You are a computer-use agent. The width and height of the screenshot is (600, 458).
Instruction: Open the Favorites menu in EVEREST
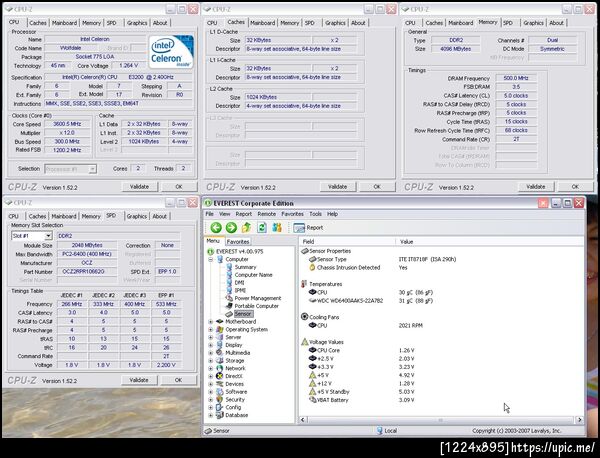click(x=292, y=214)
